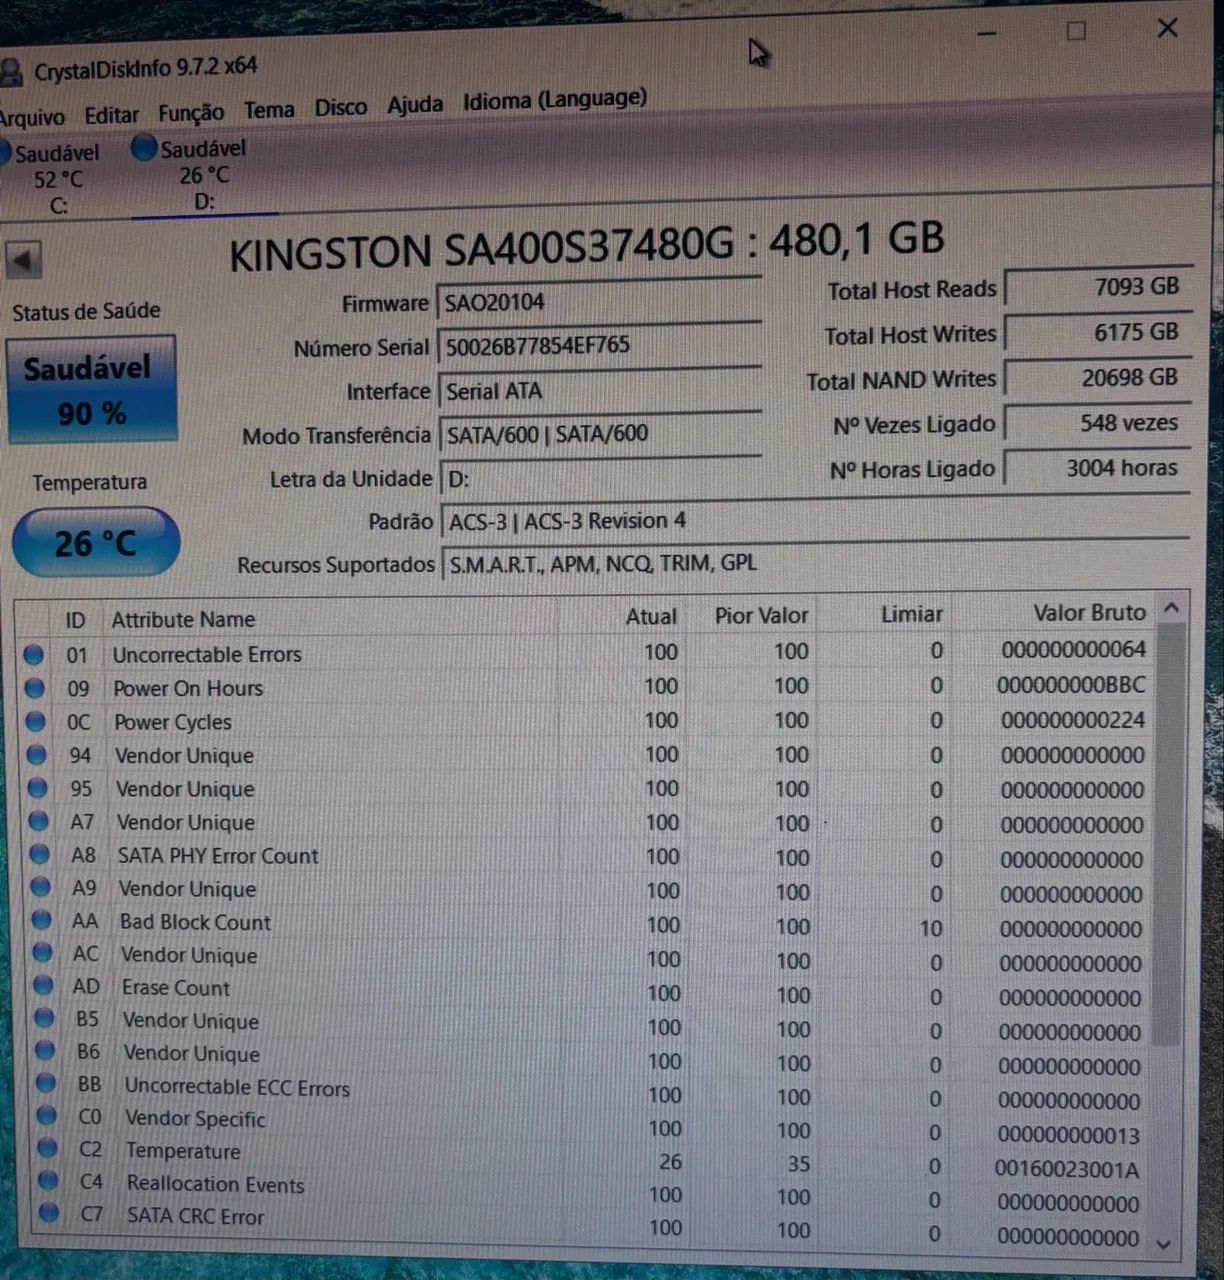Click the Pior Valor column header

click(761, 615)
